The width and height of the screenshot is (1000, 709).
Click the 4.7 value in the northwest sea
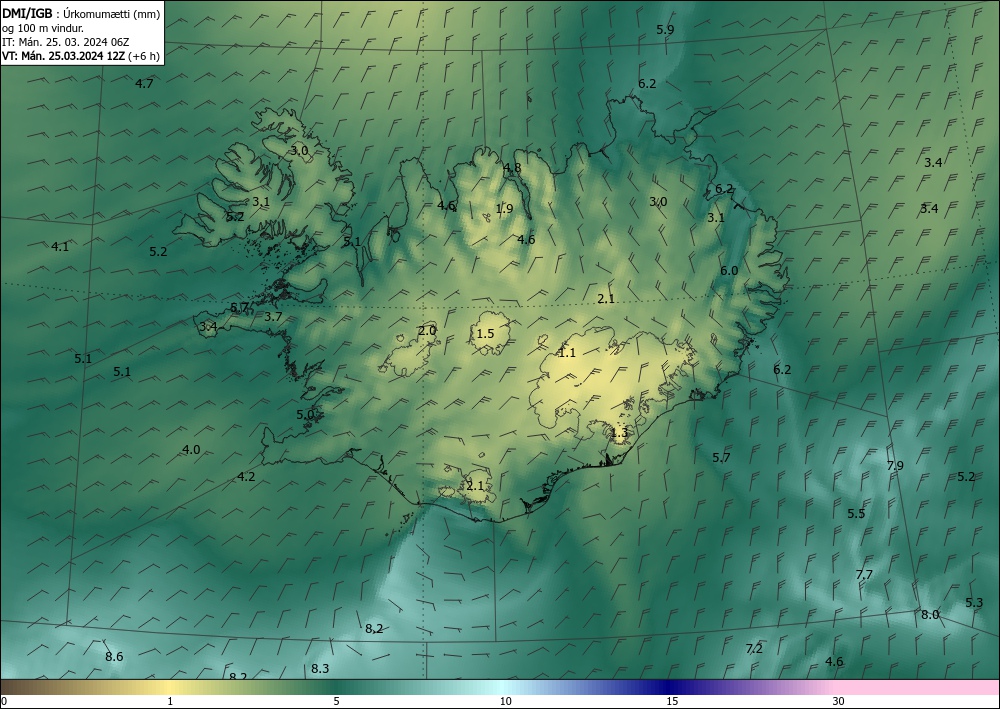[145, 84]
